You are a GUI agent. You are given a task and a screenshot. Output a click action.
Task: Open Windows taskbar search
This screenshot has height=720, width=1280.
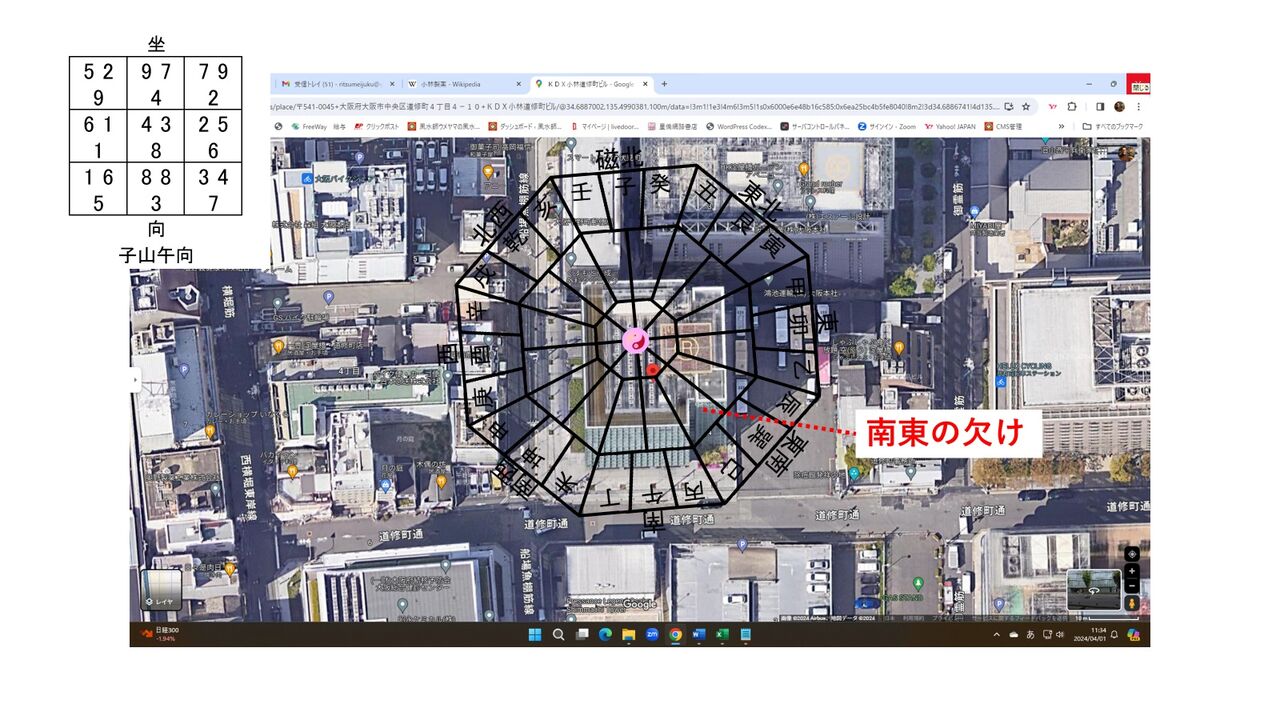[x=558, y=634]
